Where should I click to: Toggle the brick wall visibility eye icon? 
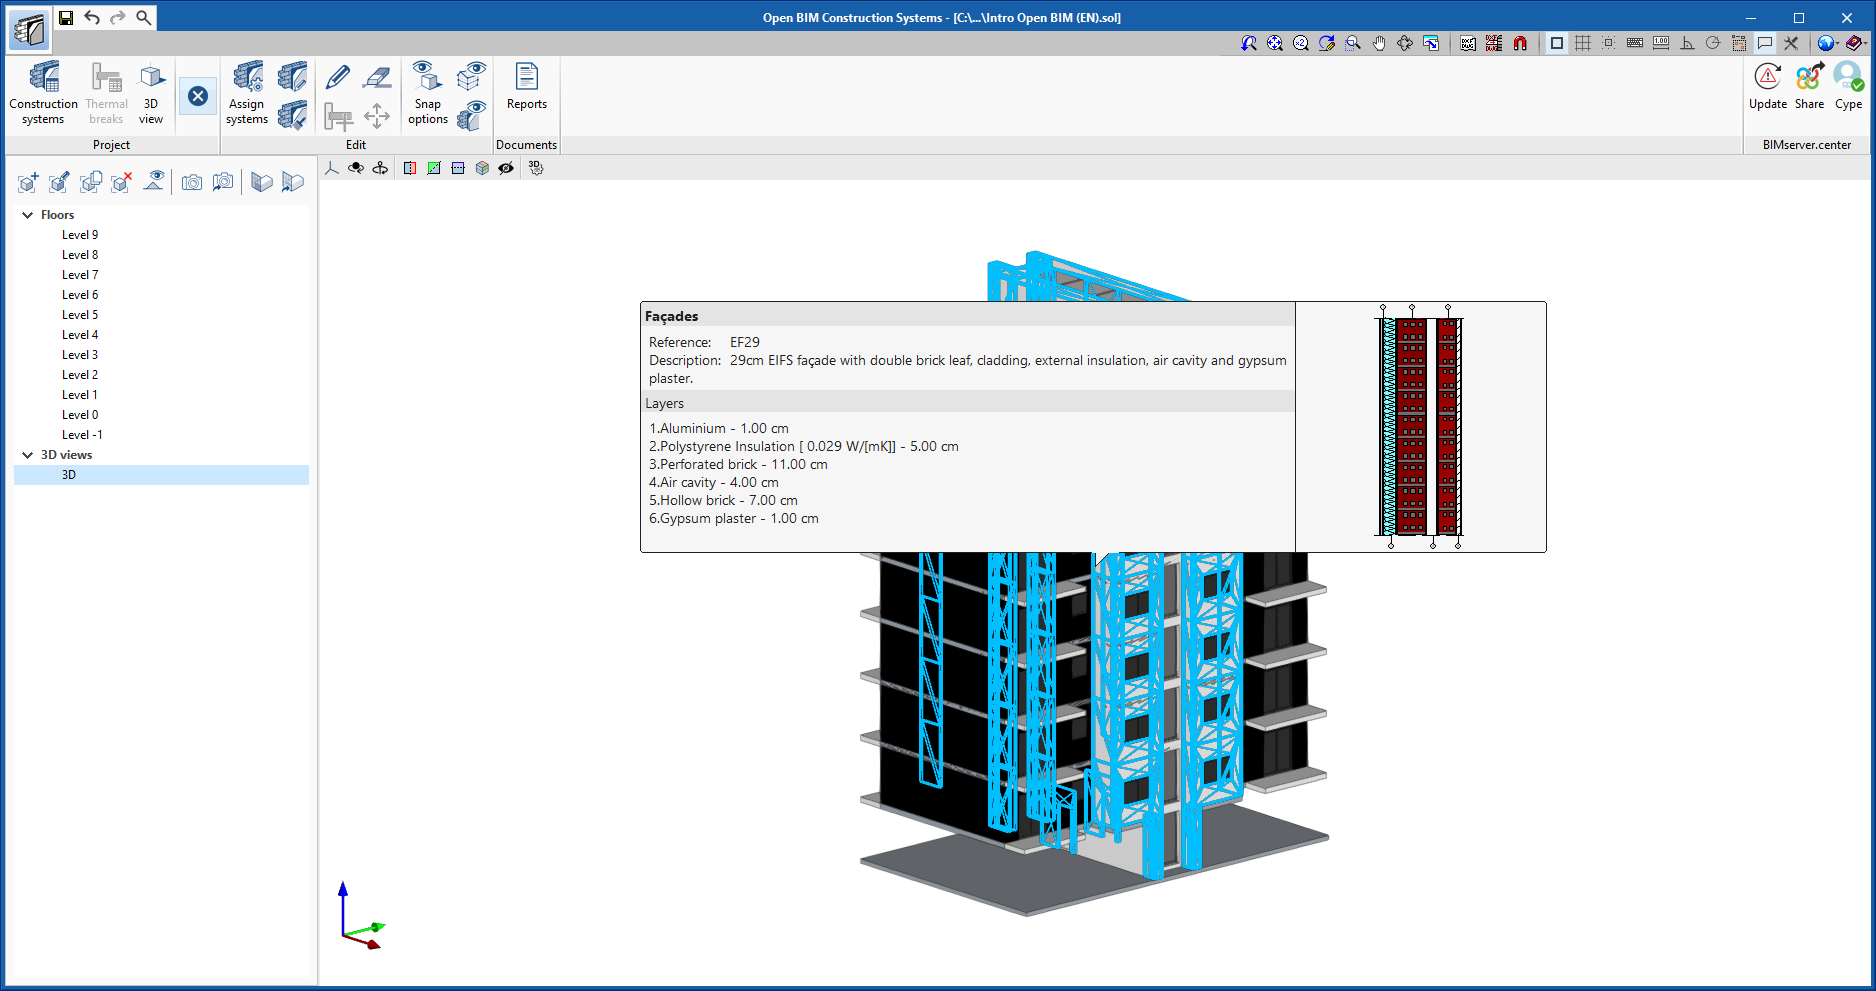pos(471,115)
